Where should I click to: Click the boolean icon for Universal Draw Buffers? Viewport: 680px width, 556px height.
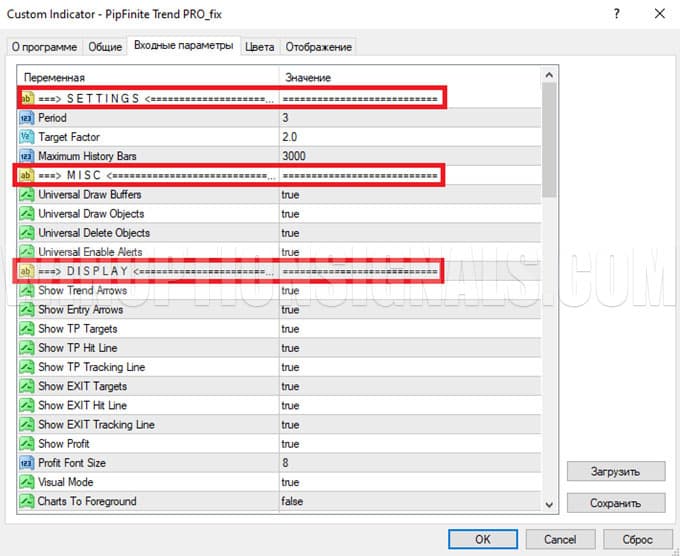click(26, 194)
